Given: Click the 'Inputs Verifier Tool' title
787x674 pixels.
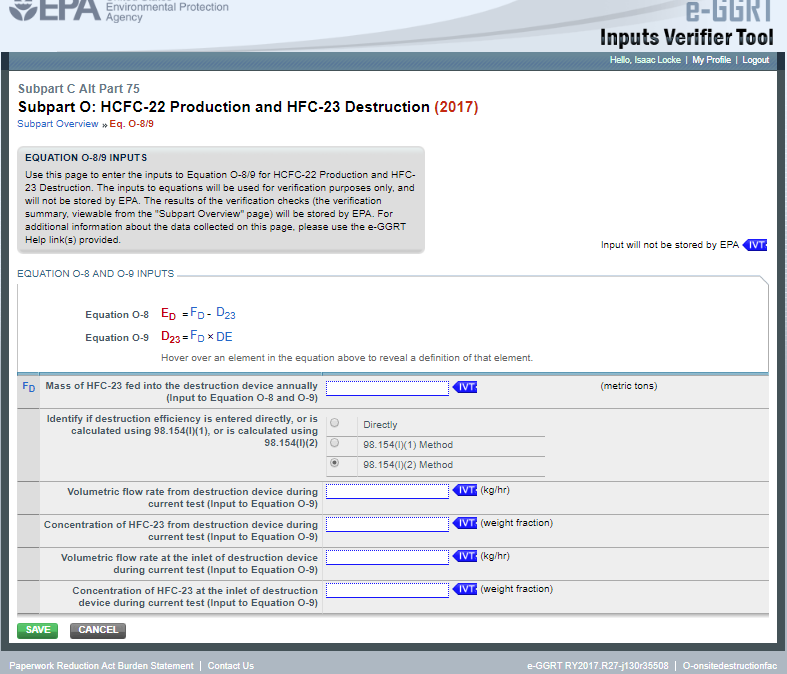Looking at the screenshot, I should pyautogui.click(x=687, y=38).
